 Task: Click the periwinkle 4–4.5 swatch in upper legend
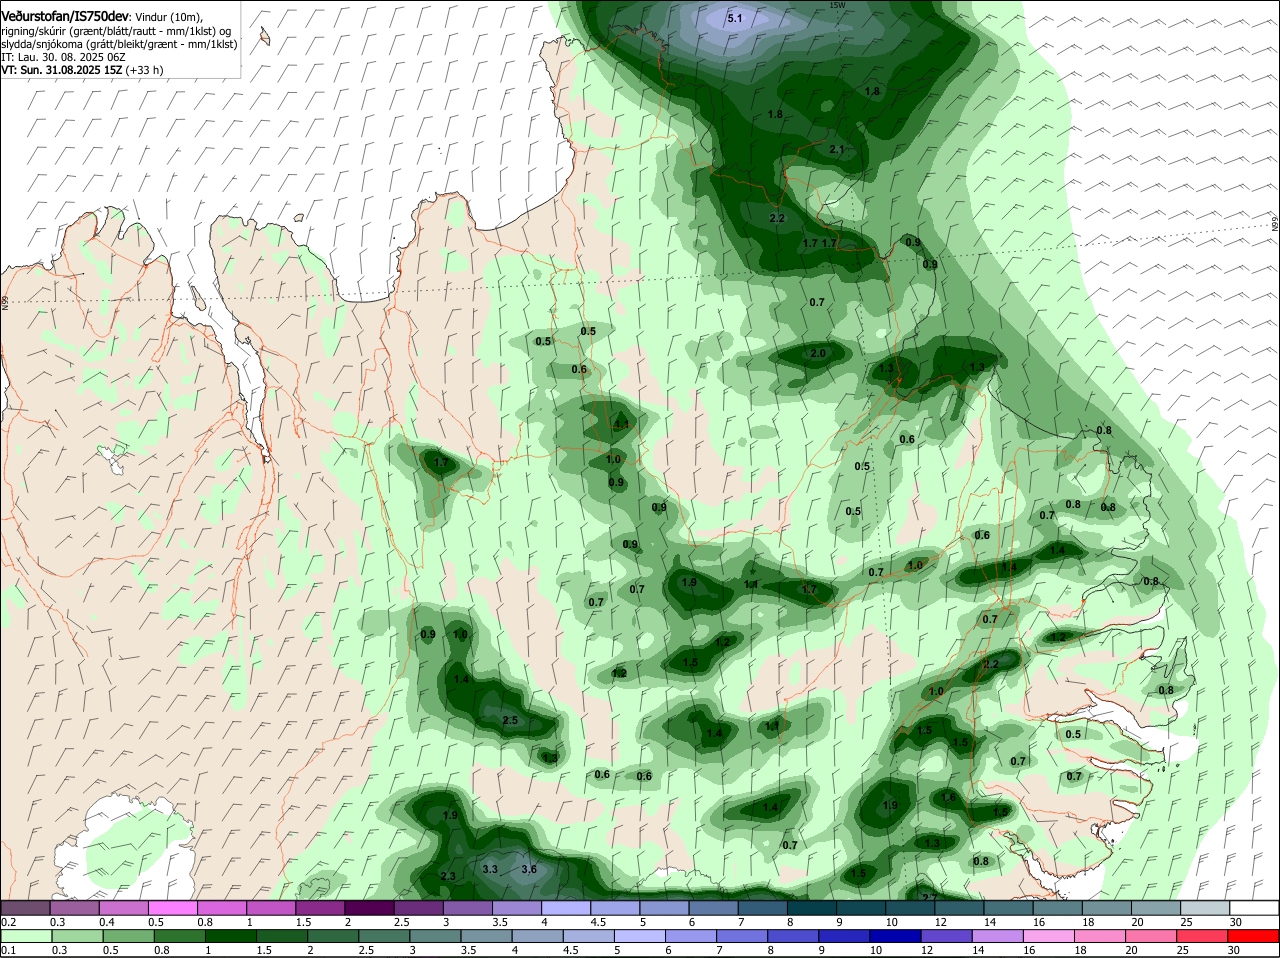coord(567,908)
